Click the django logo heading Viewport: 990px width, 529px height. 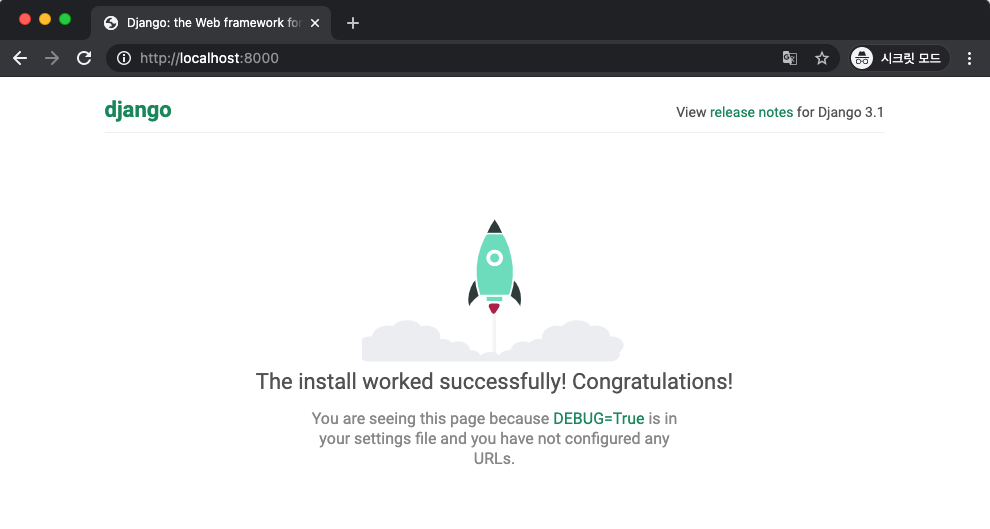pos(138,110)
